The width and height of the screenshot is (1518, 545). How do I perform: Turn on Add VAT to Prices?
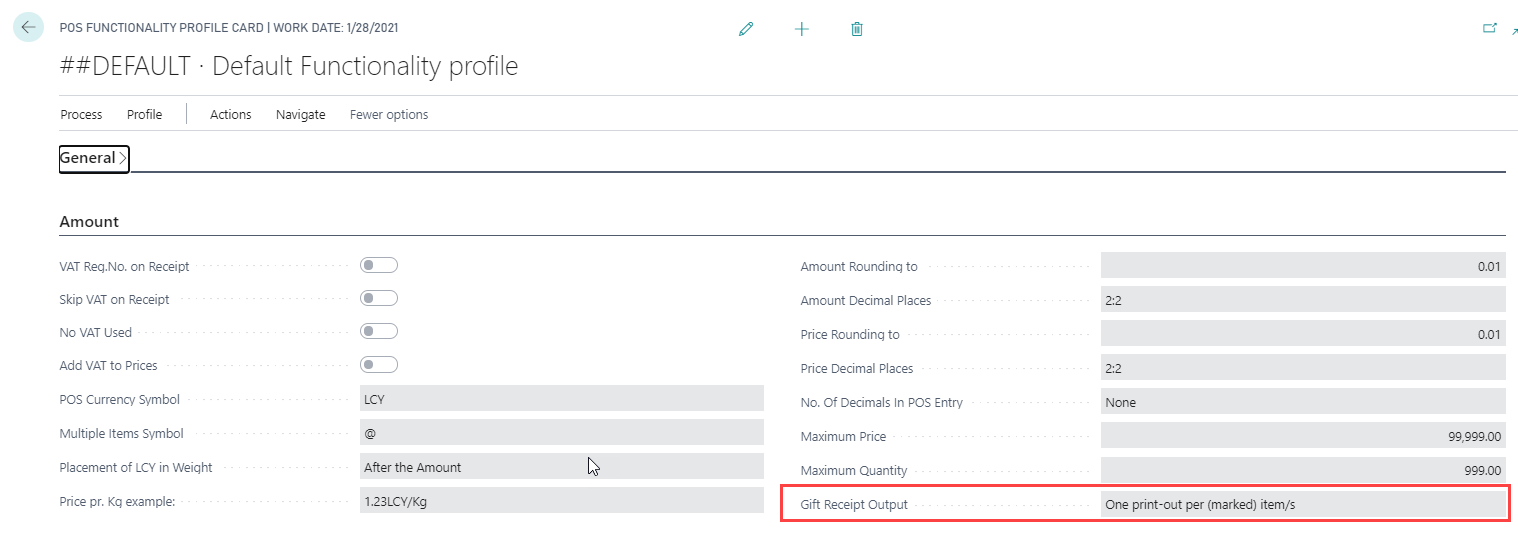click(x=379, y=364)
